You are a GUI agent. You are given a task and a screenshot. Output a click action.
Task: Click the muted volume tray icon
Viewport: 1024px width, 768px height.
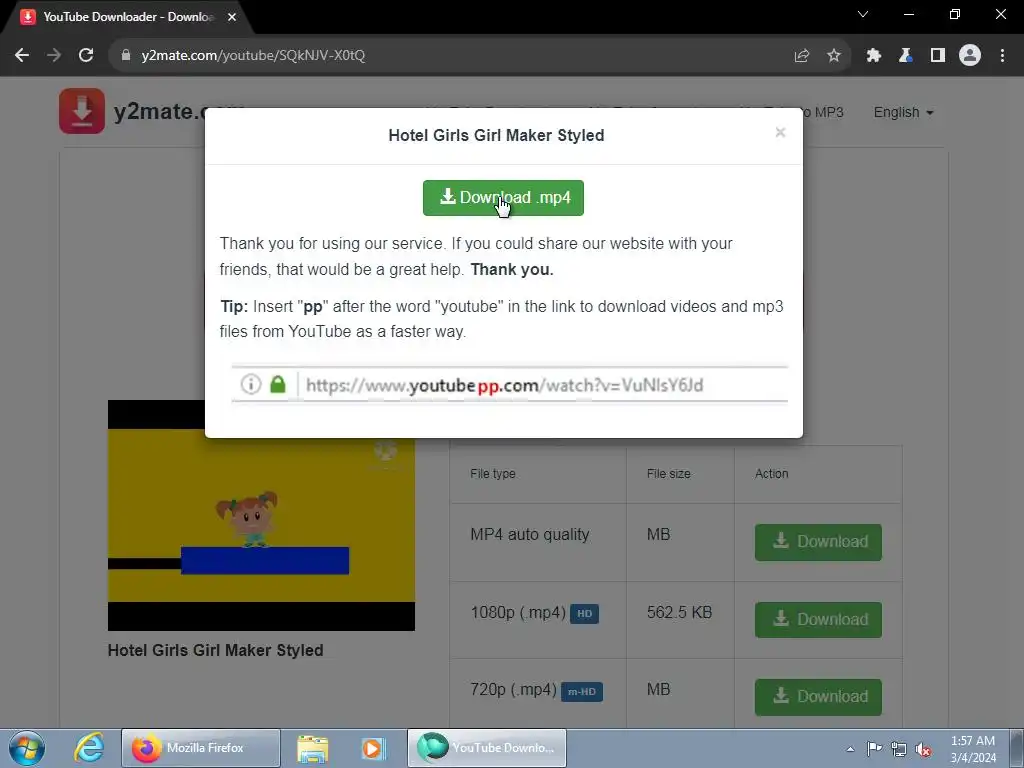(923, 749)
